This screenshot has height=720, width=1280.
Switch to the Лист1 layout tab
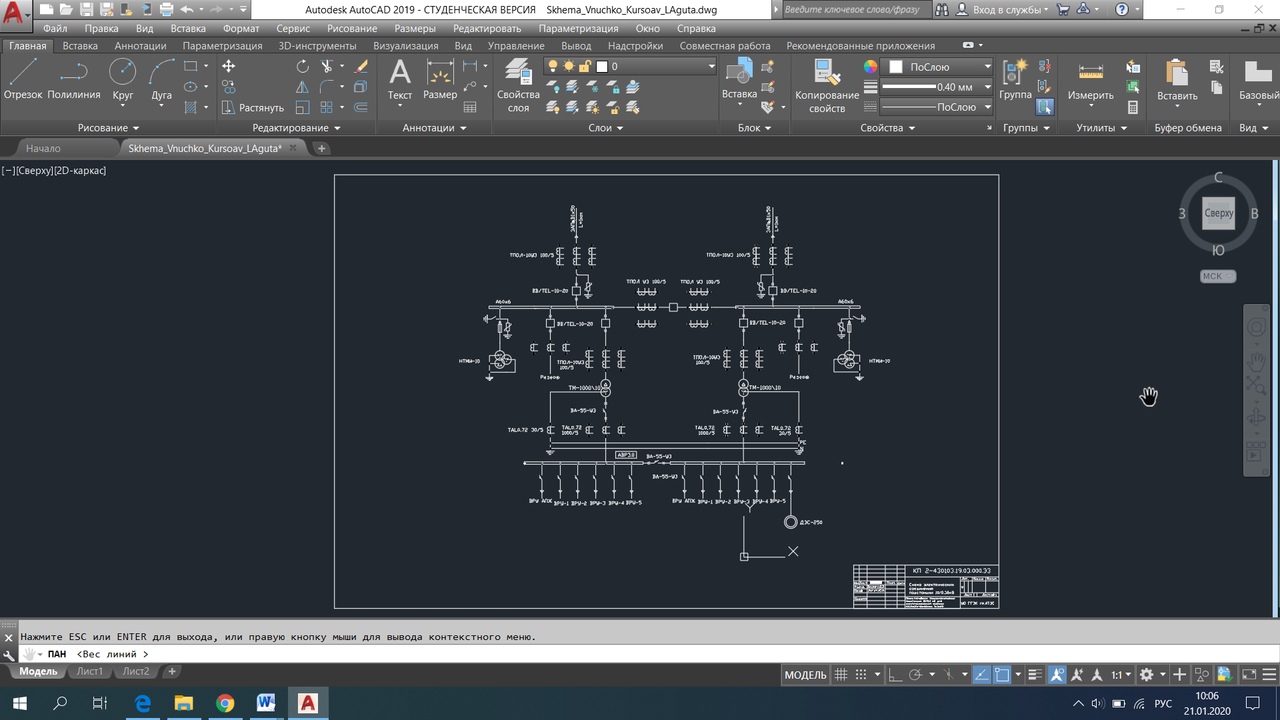tap(90, 672)
